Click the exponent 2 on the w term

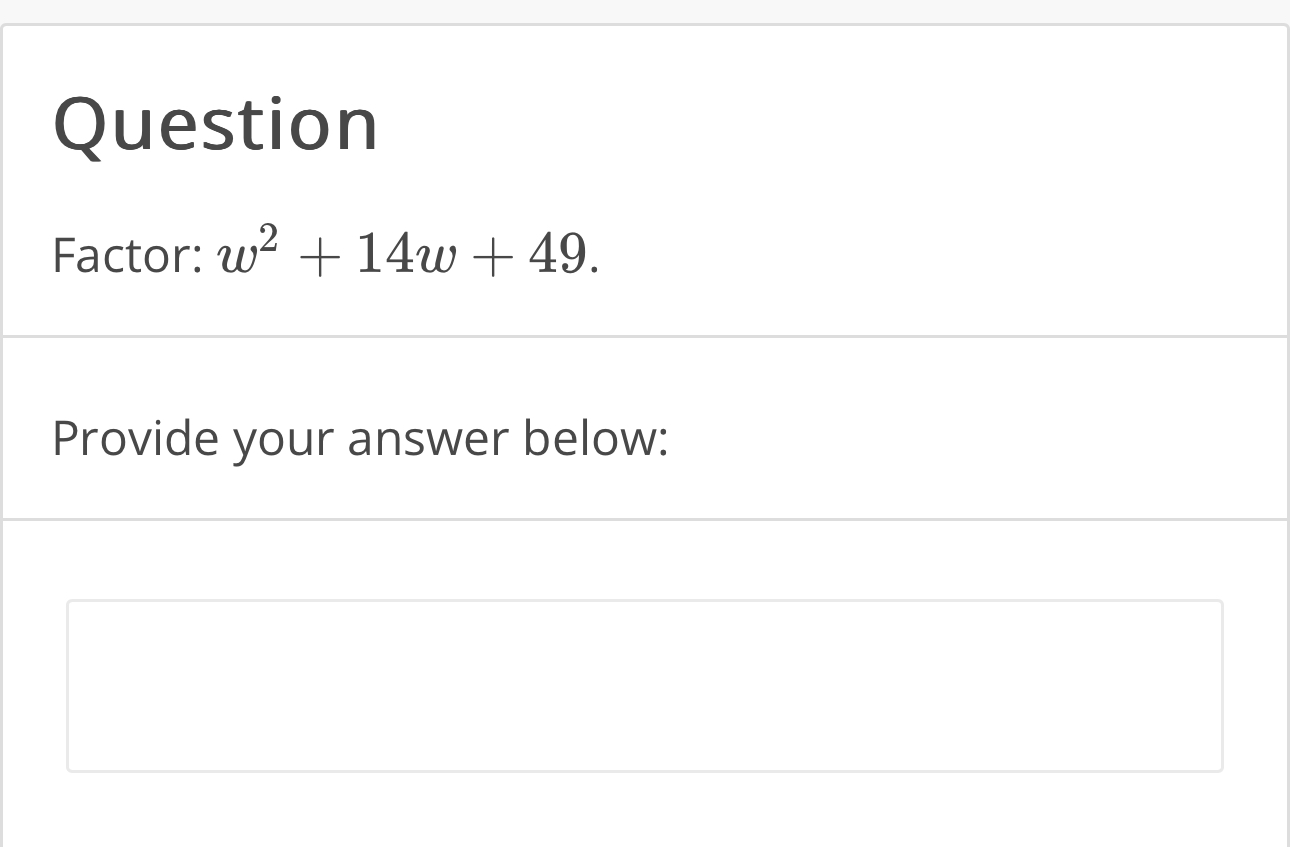coord(268,232)
